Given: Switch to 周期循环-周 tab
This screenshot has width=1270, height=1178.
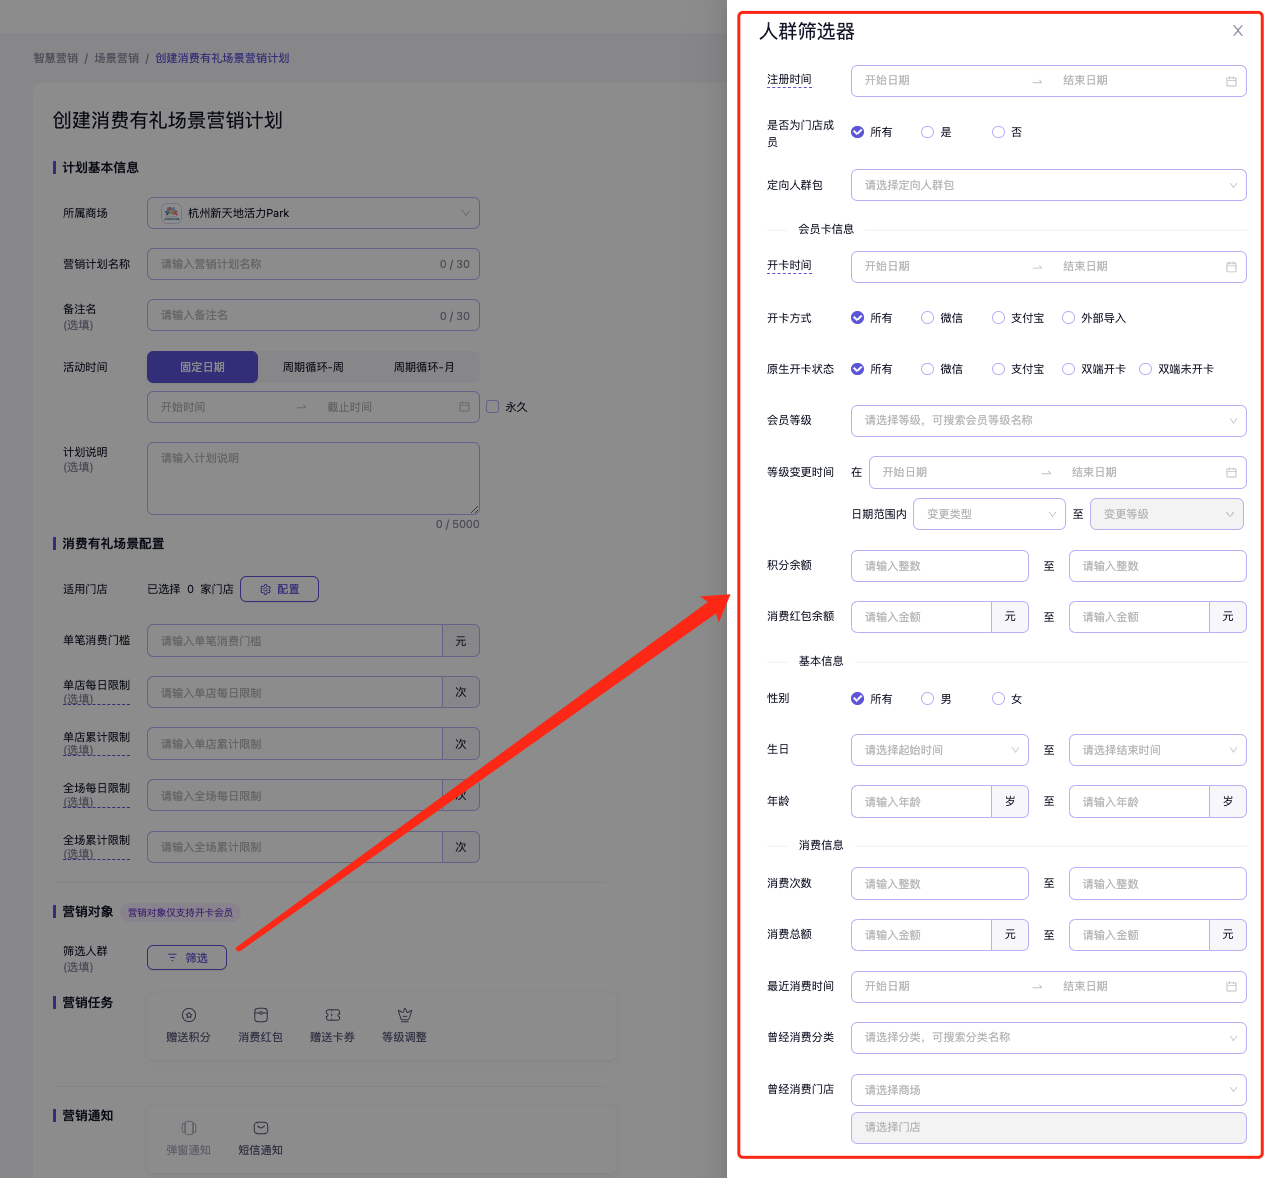Looking at the screenshot, I should pyautogui.click(x=313, y=367).
